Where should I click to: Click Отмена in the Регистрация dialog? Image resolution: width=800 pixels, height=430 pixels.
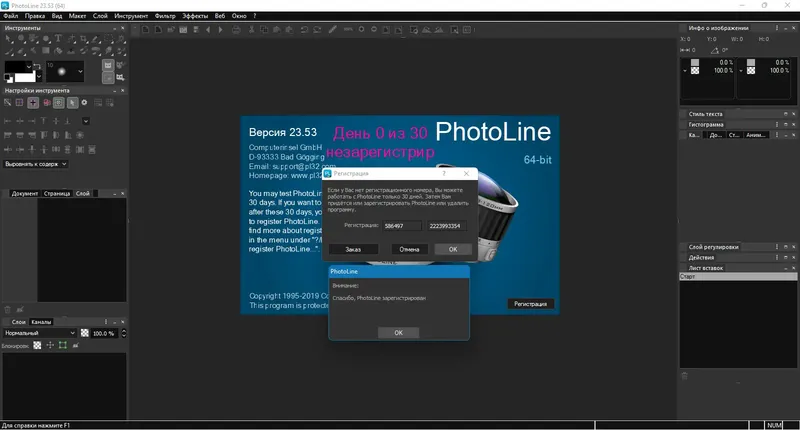409,249
